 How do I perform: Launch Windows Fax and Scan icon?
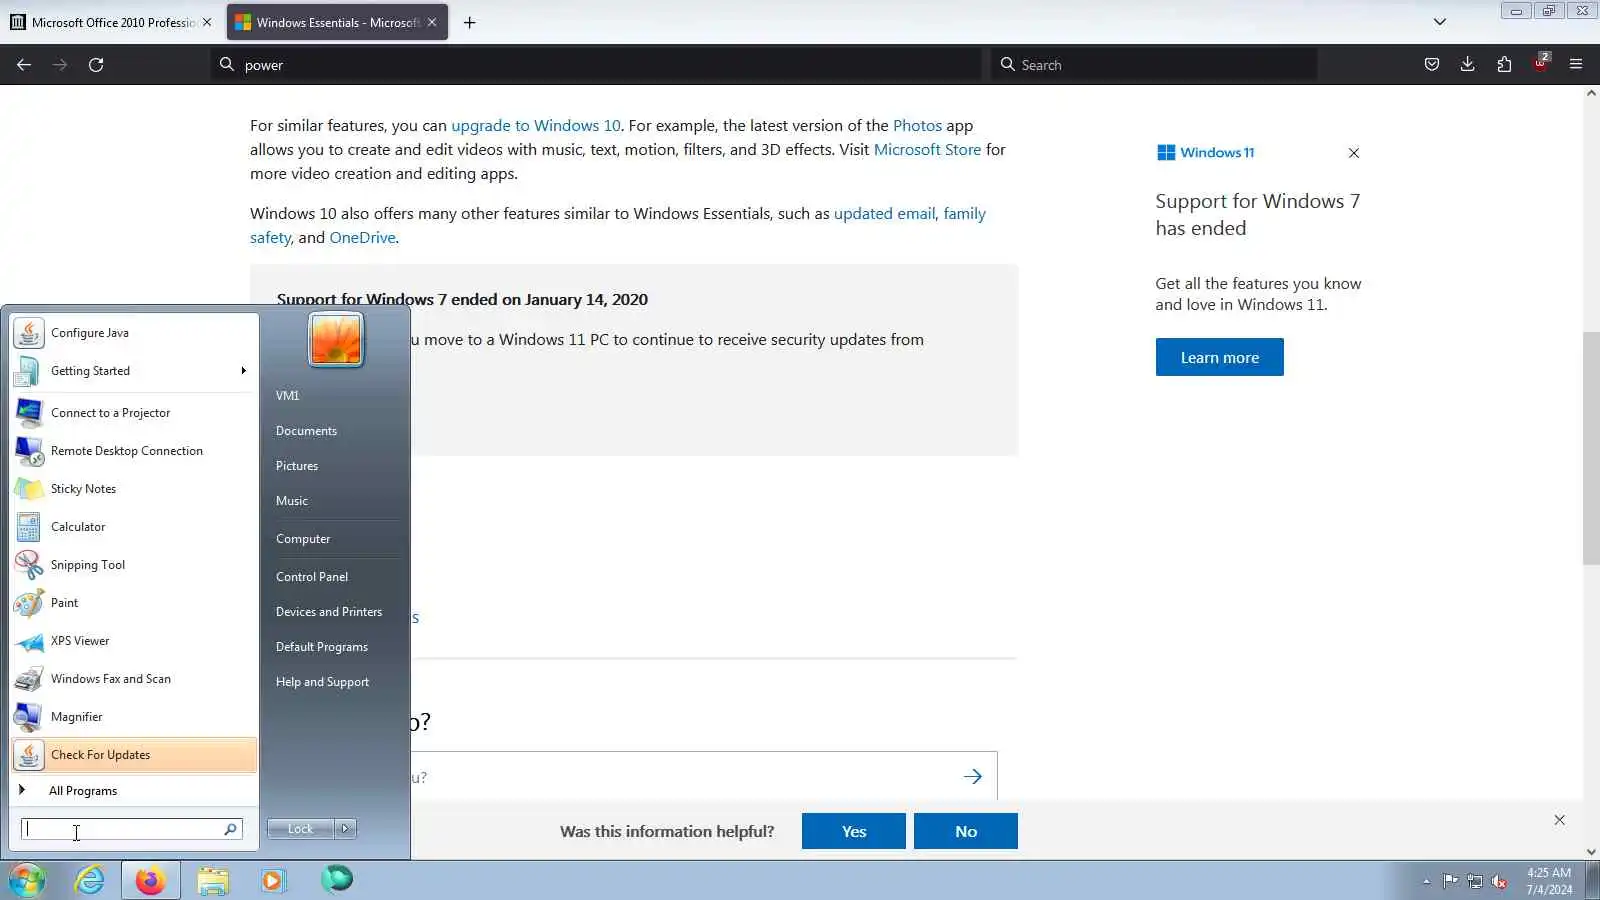click(x=29, y=679)
